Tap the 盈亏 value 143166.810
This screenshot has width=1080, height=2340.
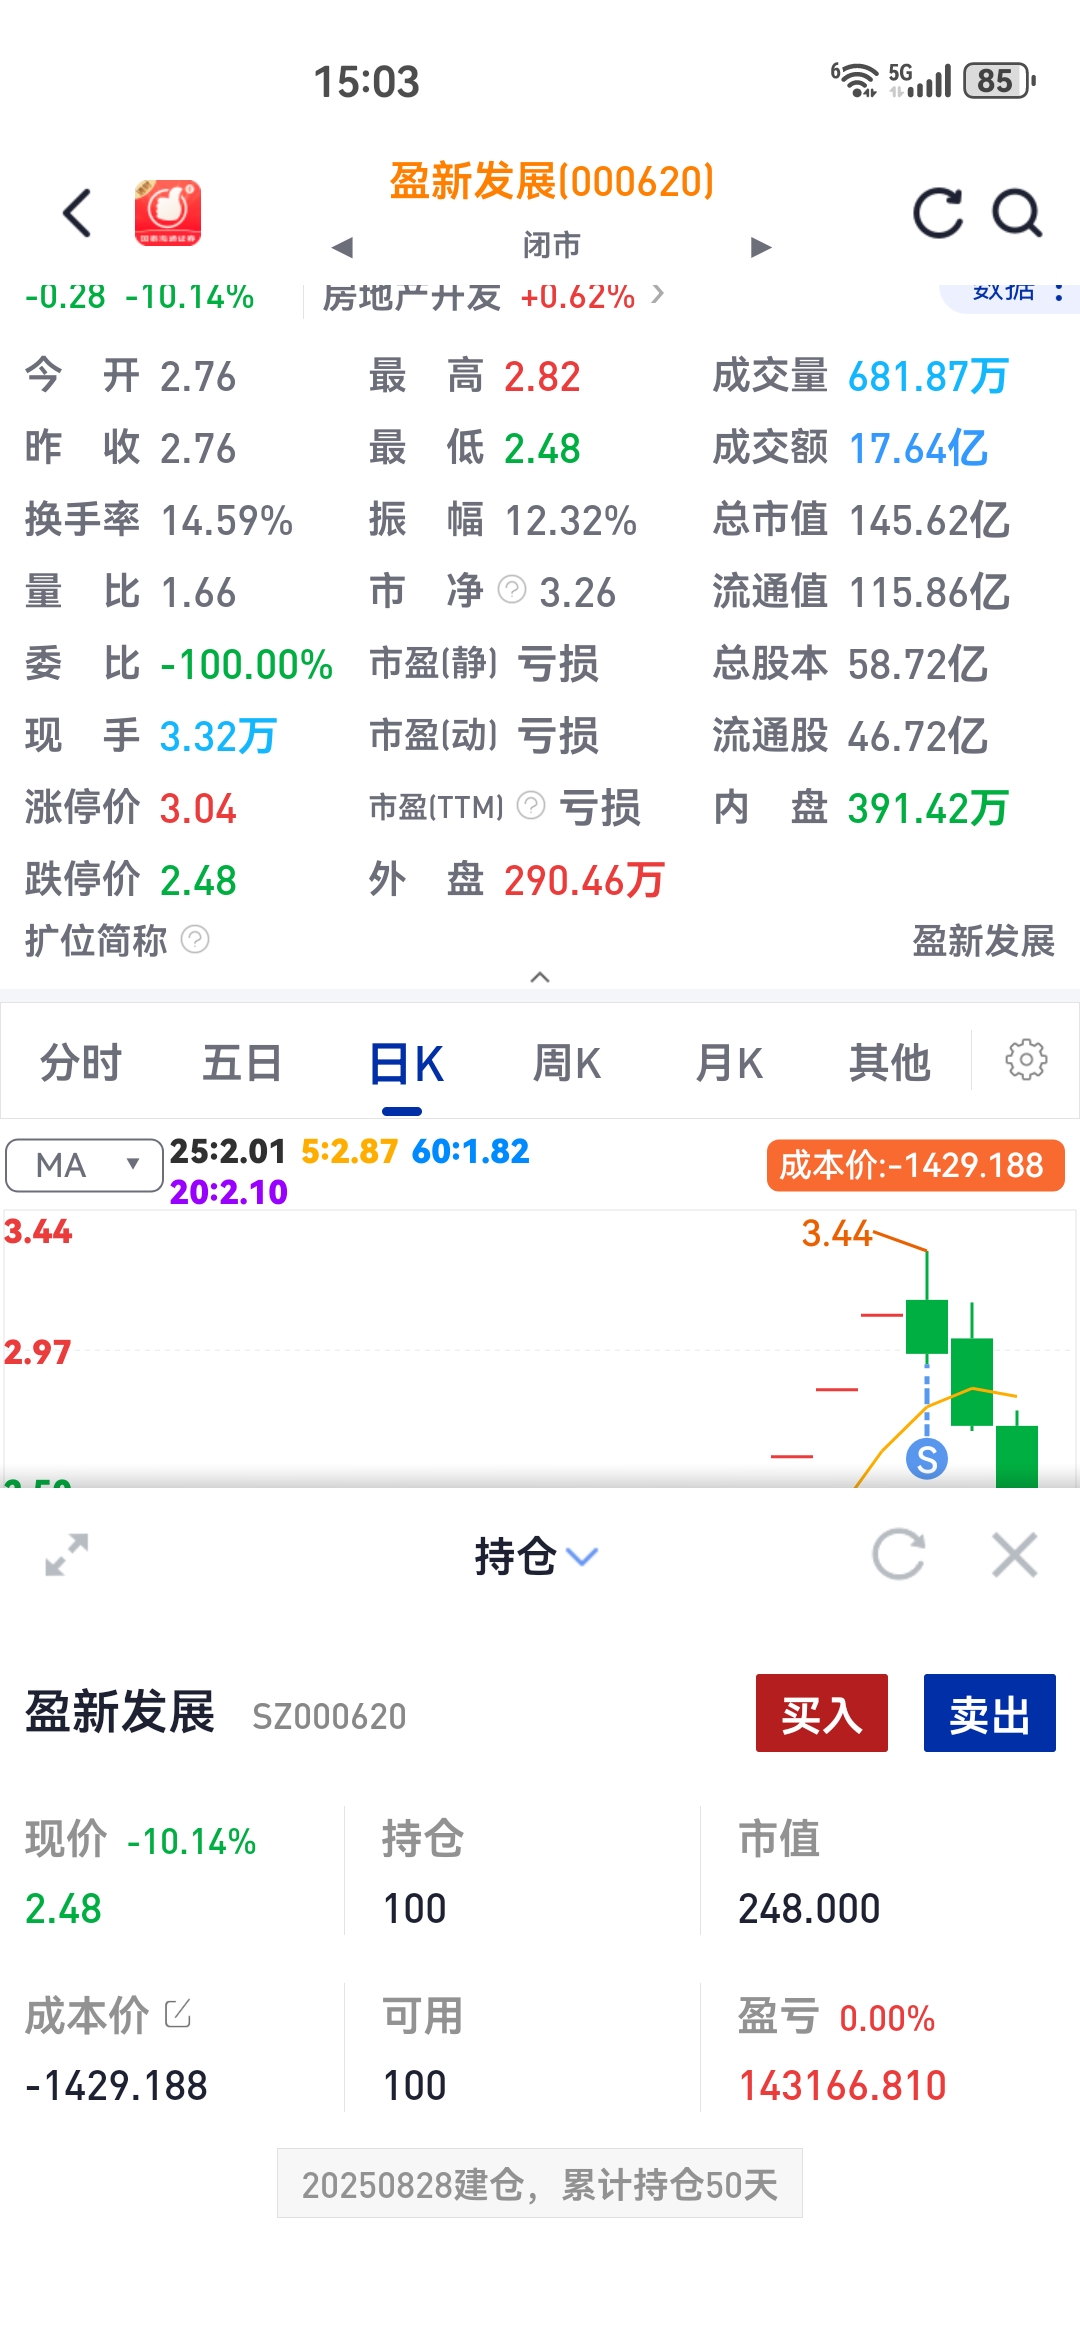point(842,2085)
